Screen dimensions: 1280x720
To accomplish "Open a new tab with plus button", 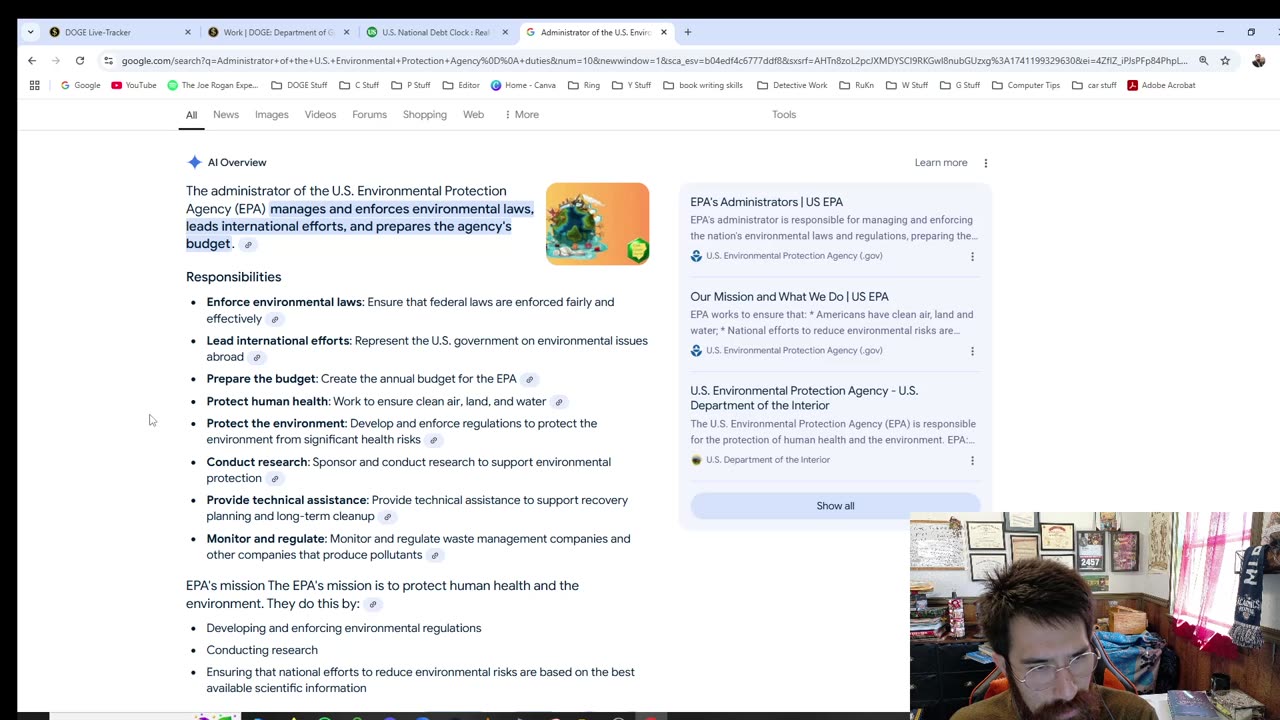I will click(x=687, y=32).
